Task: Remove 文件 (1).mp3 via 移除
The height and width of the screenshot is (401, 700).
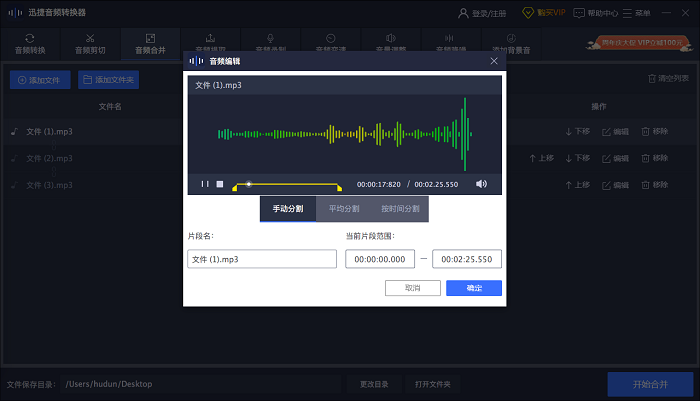Action: coord(654,131)
